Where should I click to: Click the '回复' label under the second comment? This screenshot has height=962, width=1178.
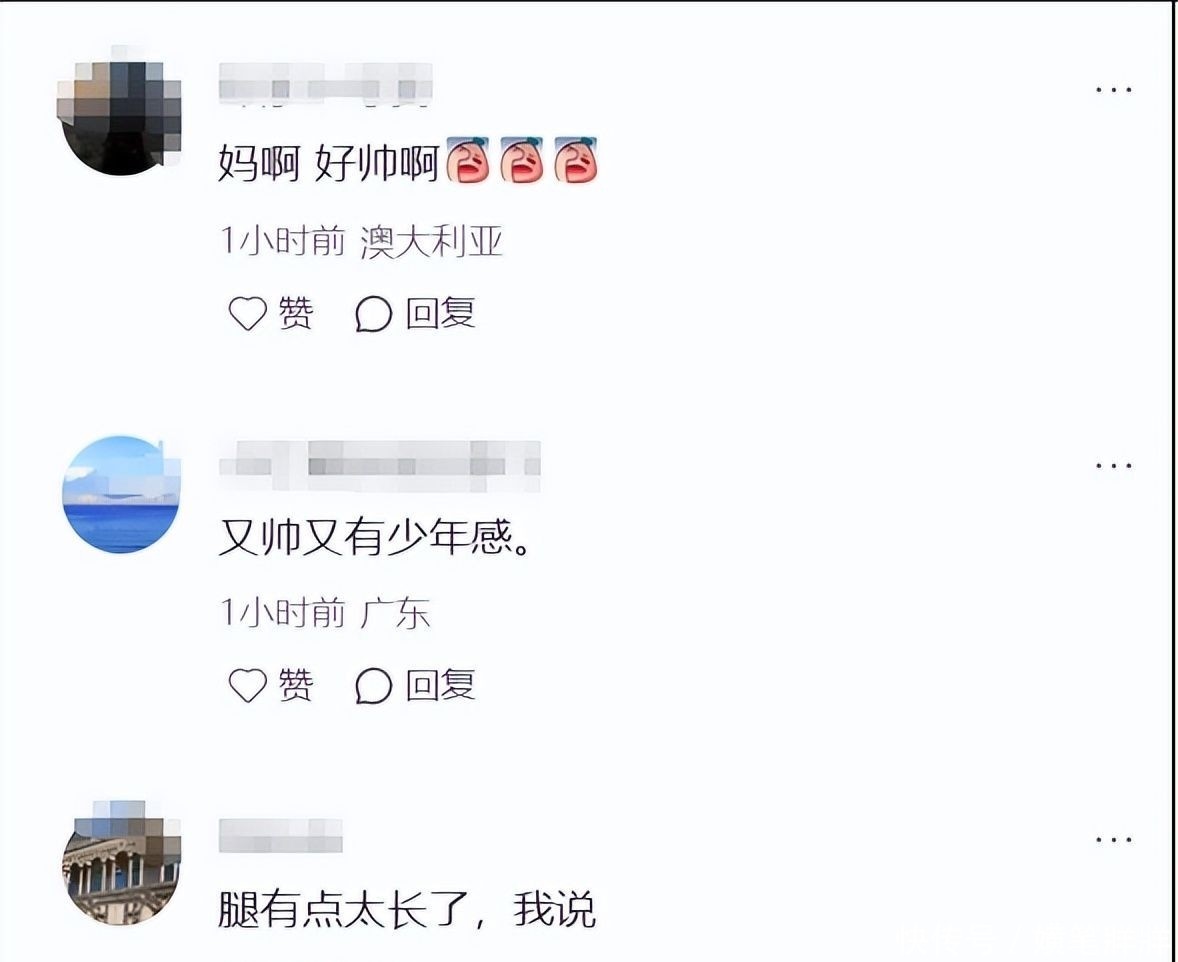click(x=440, y=685)
